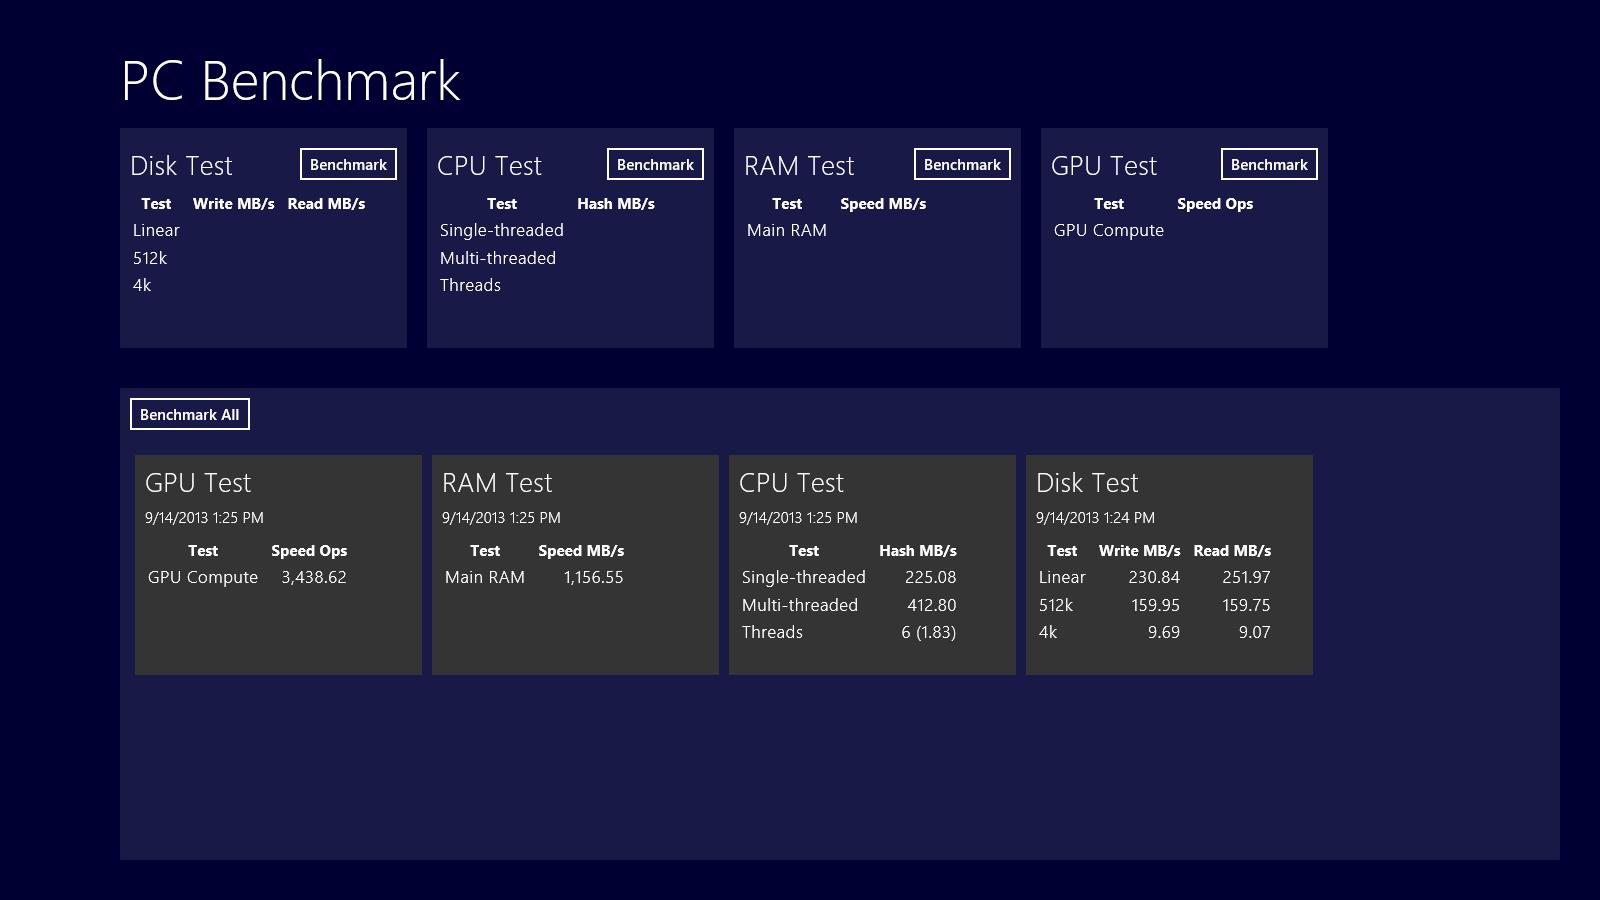Click the GPU result card timestamp
This screenshot has height=900, width=1600.
click(x=204, y=518)
